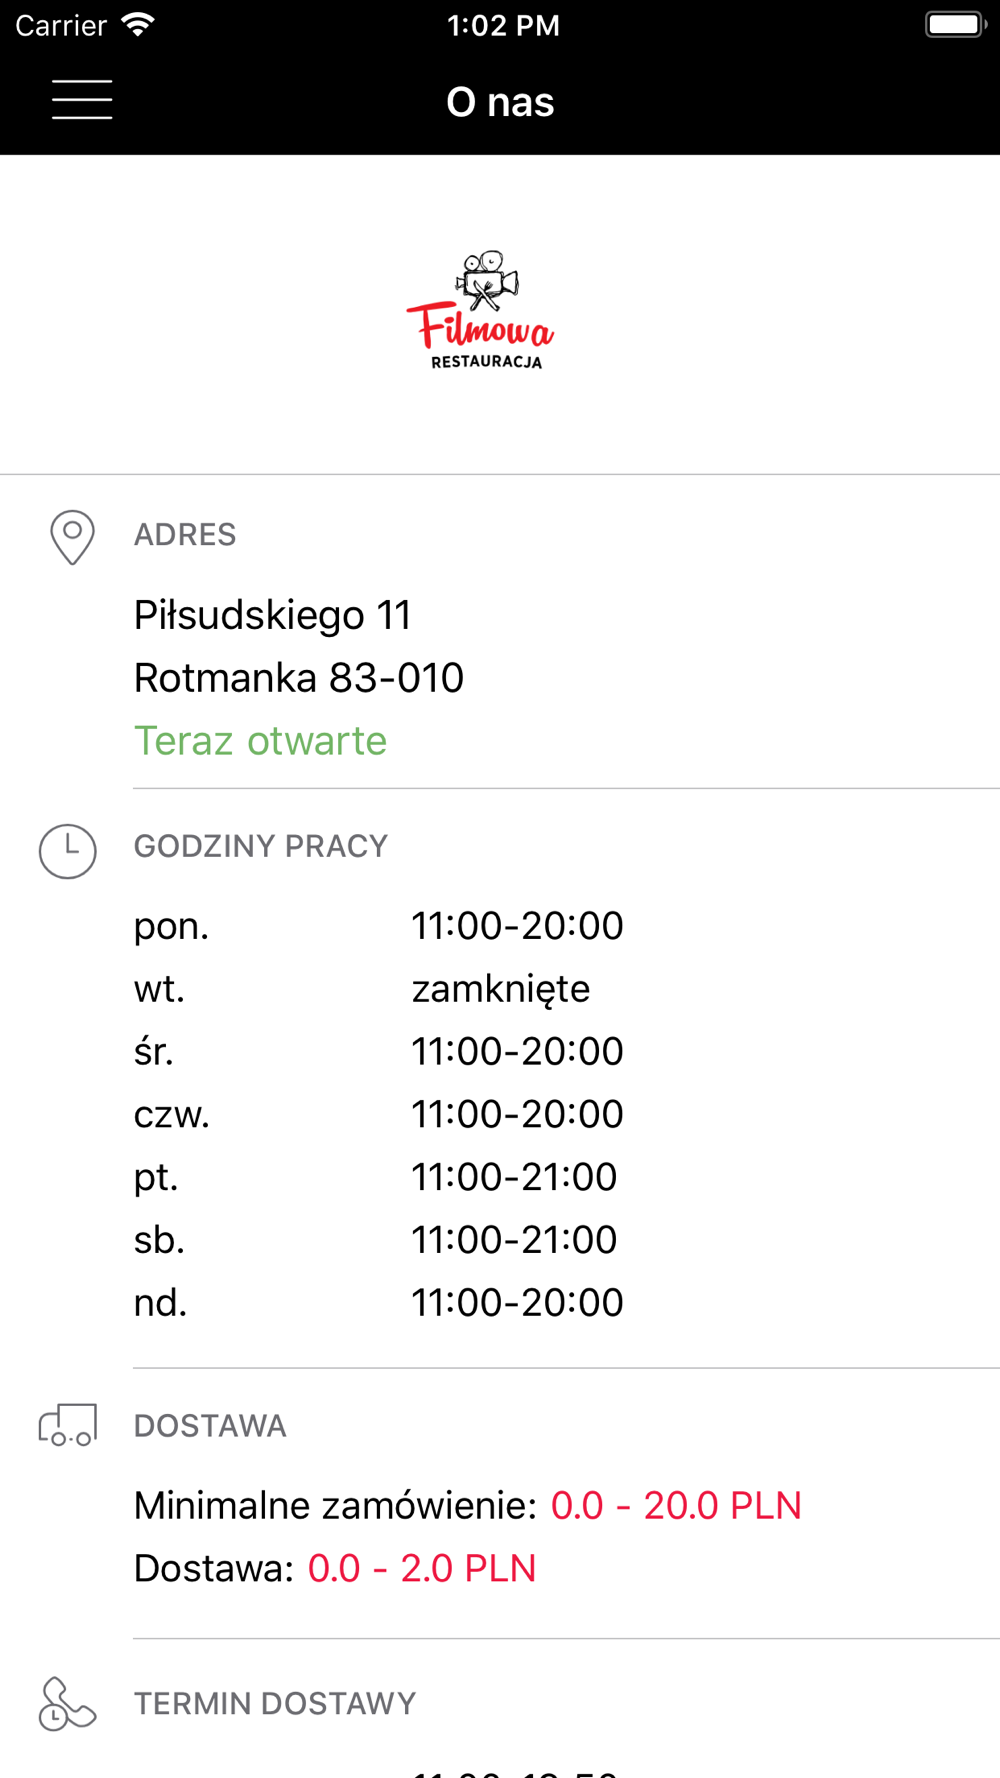Open the hamburger menu

[82, 100]
